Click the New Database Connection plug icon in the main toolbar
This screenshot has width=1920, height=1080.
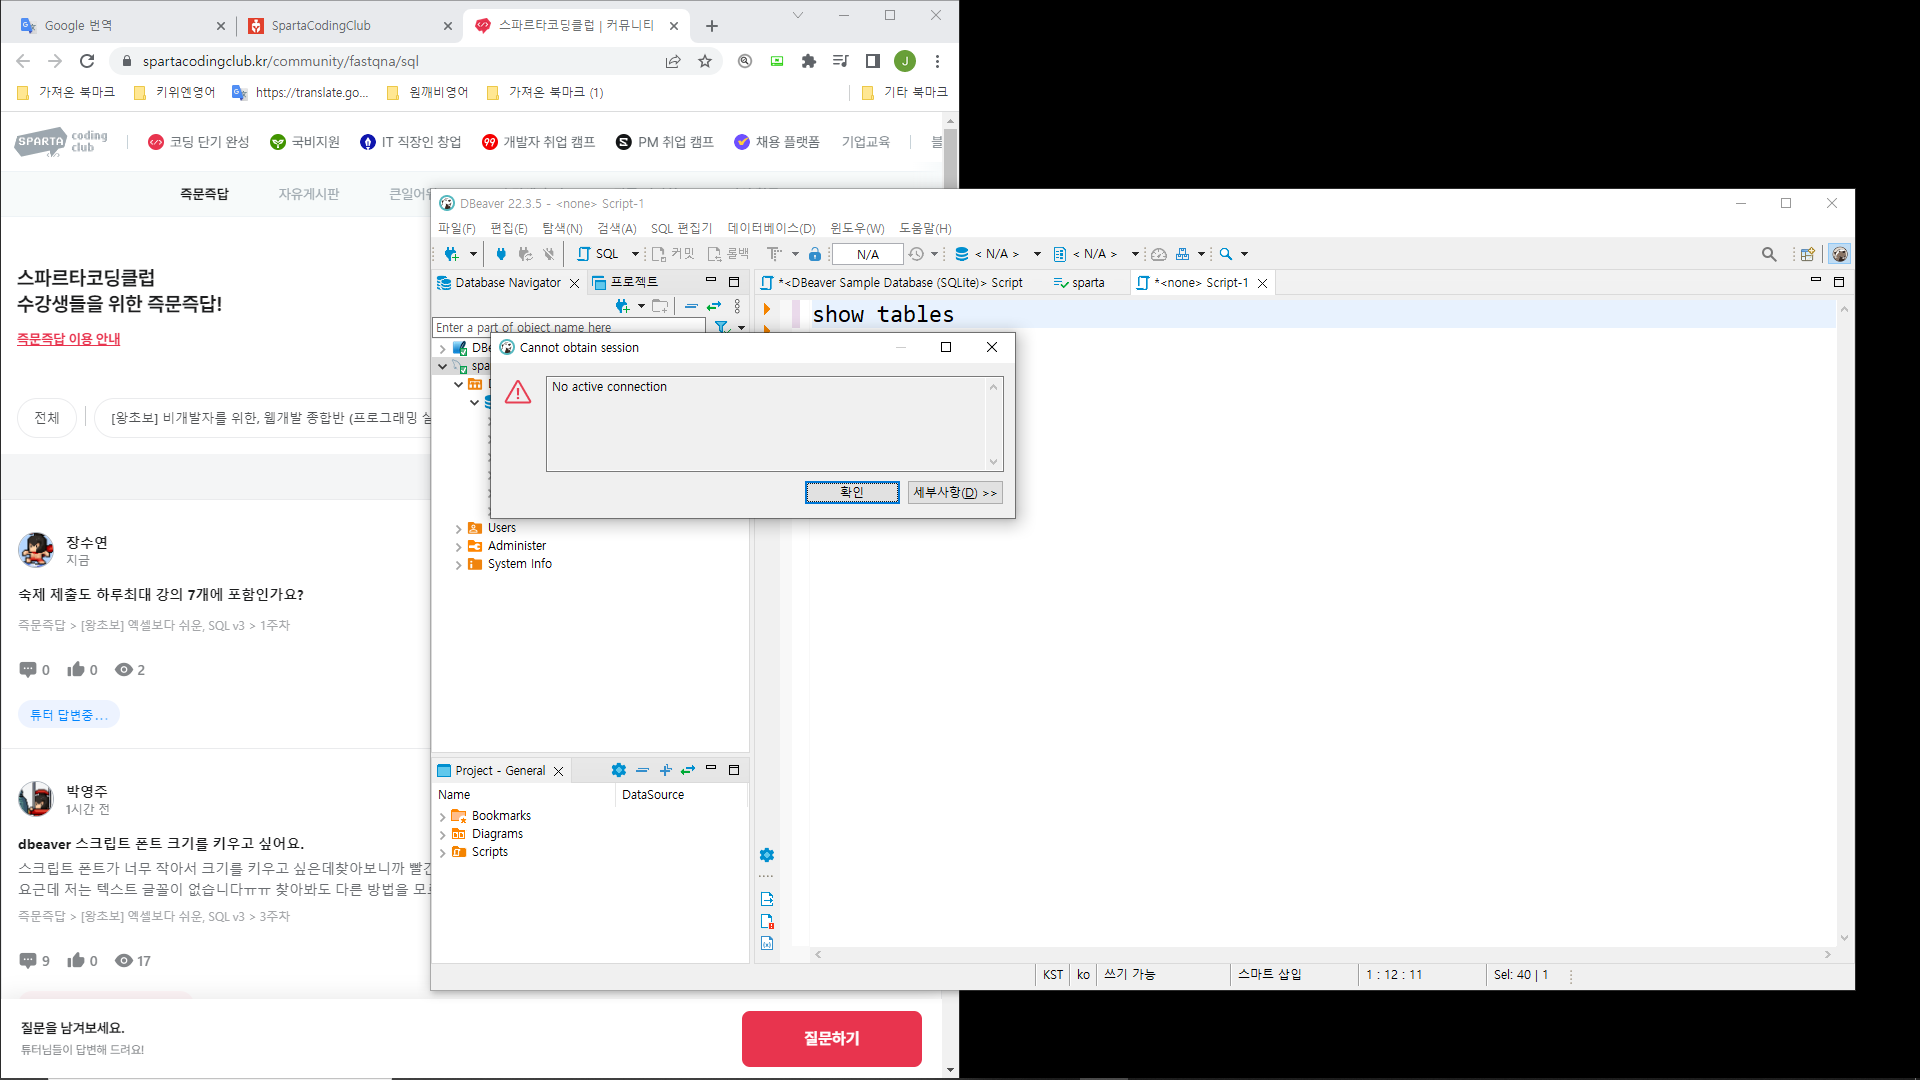pos(451,254)
